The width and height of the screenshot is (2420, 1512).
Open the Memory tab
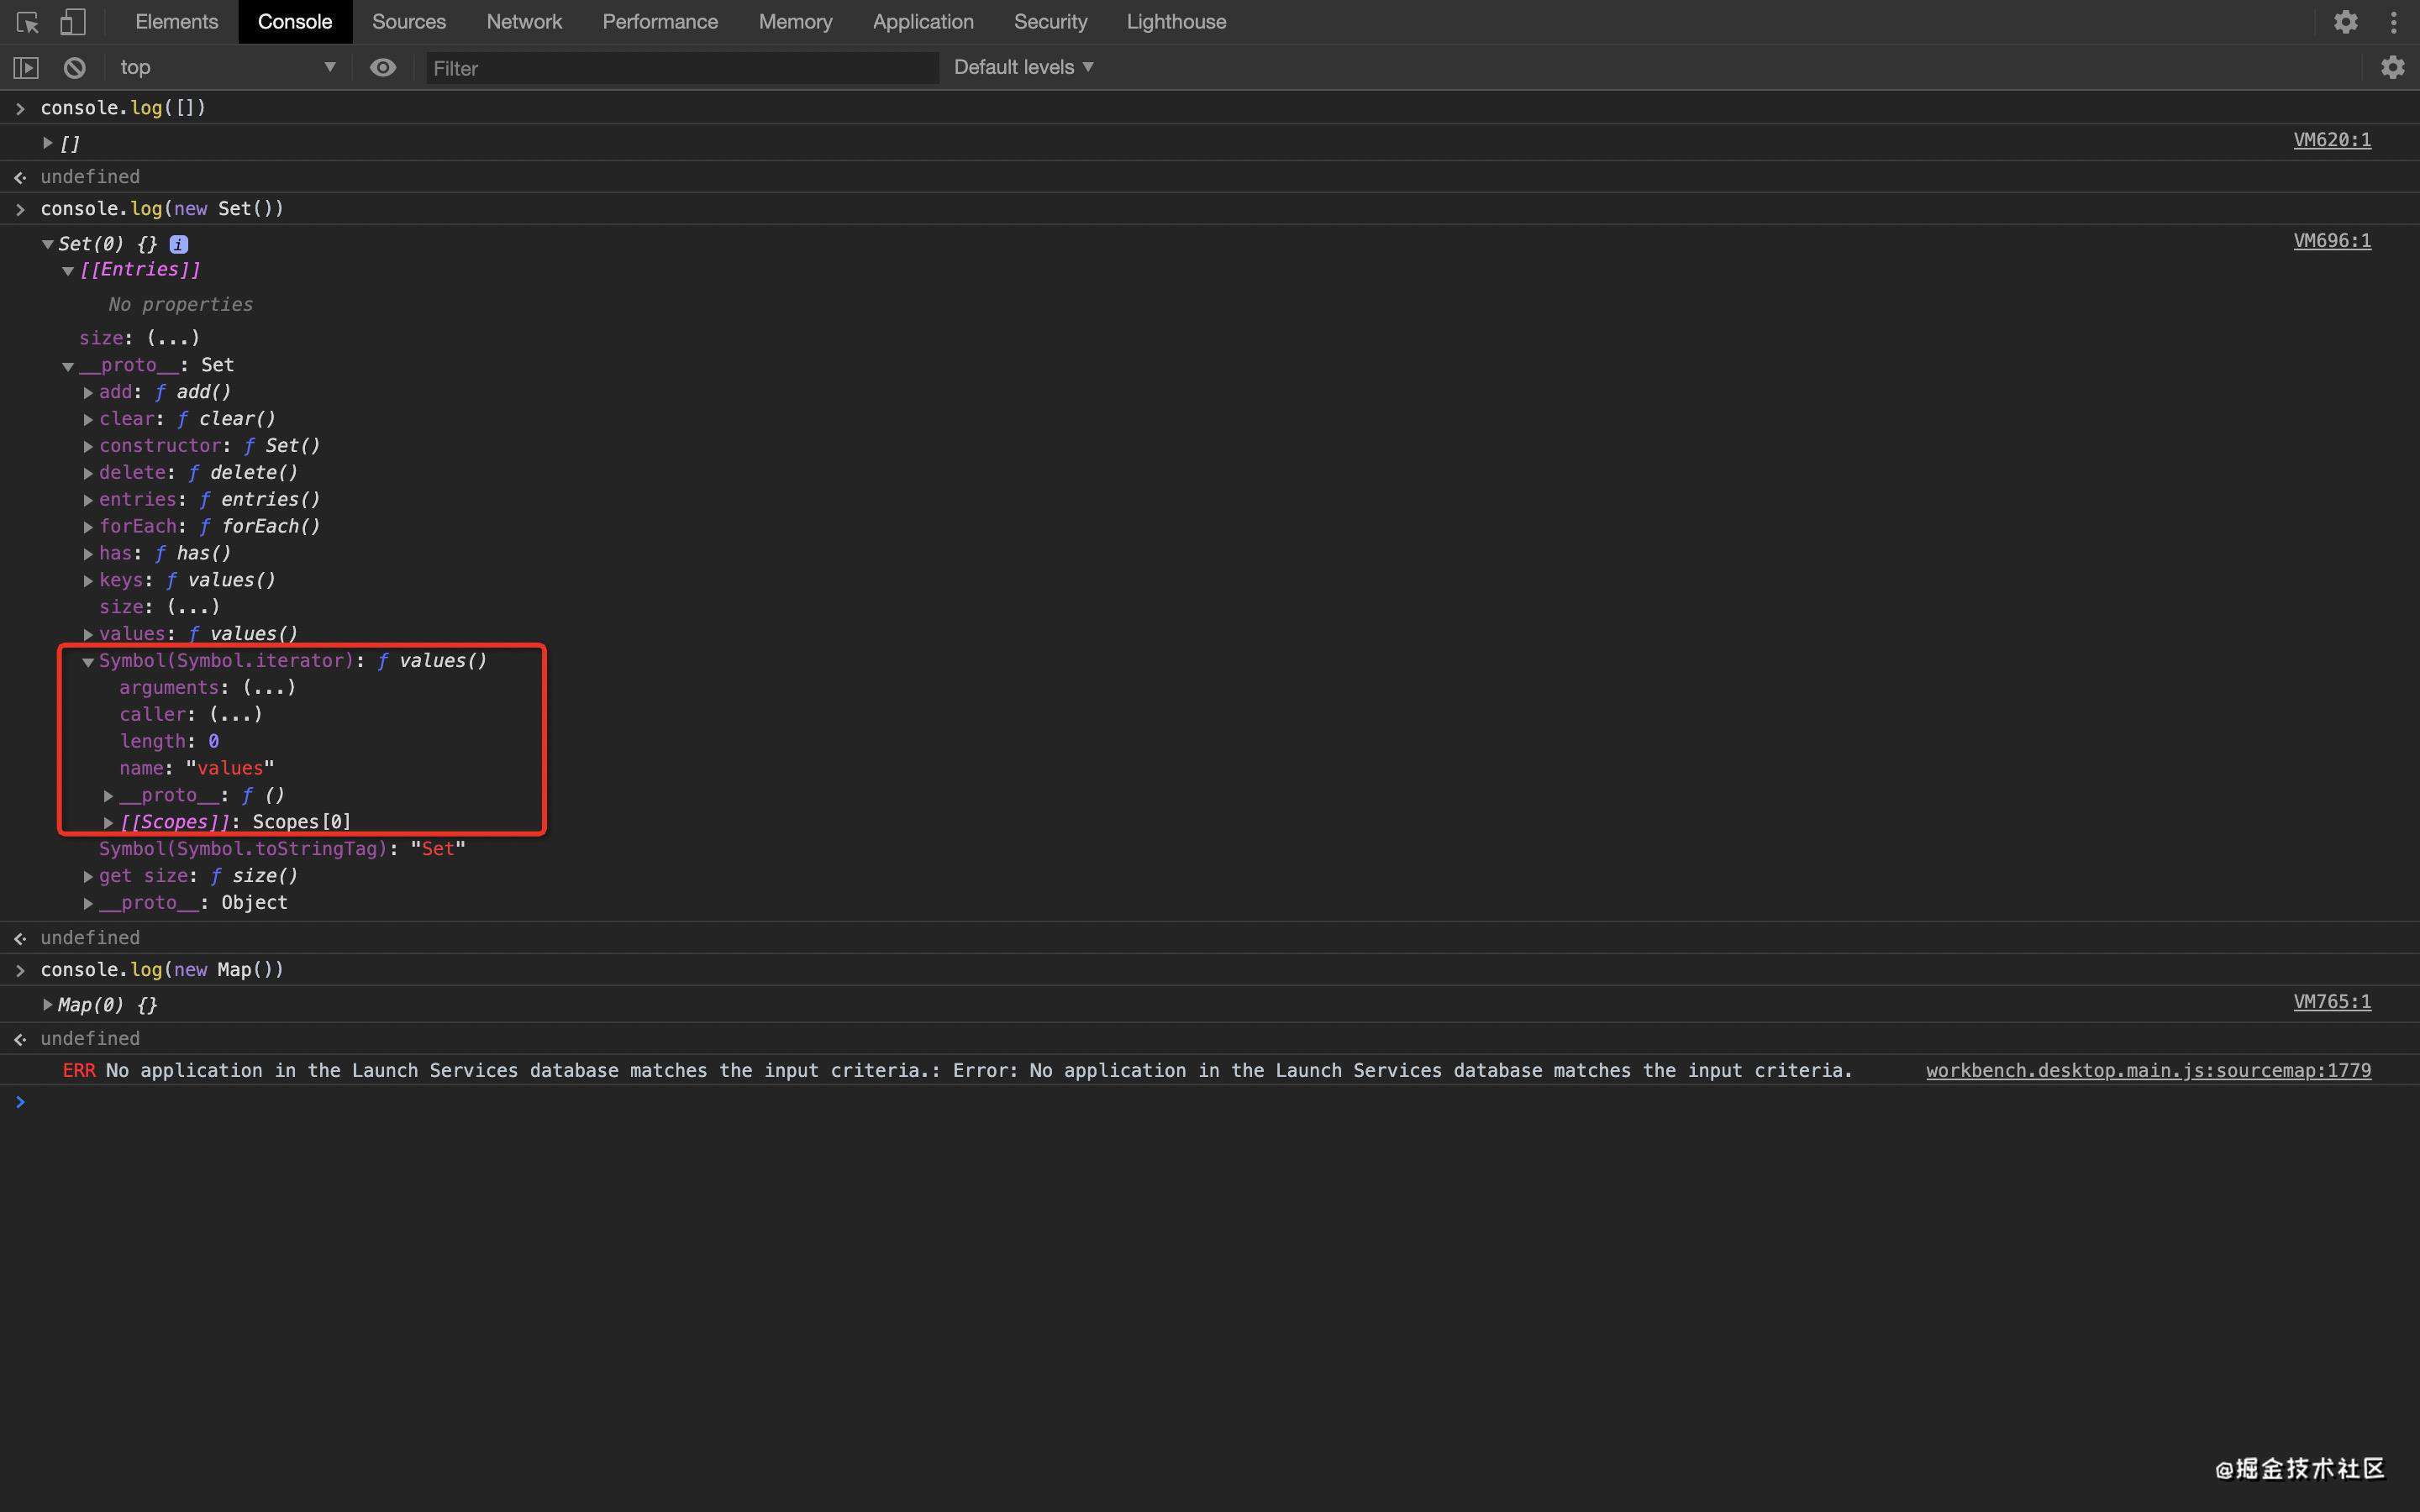pos(795,21)
